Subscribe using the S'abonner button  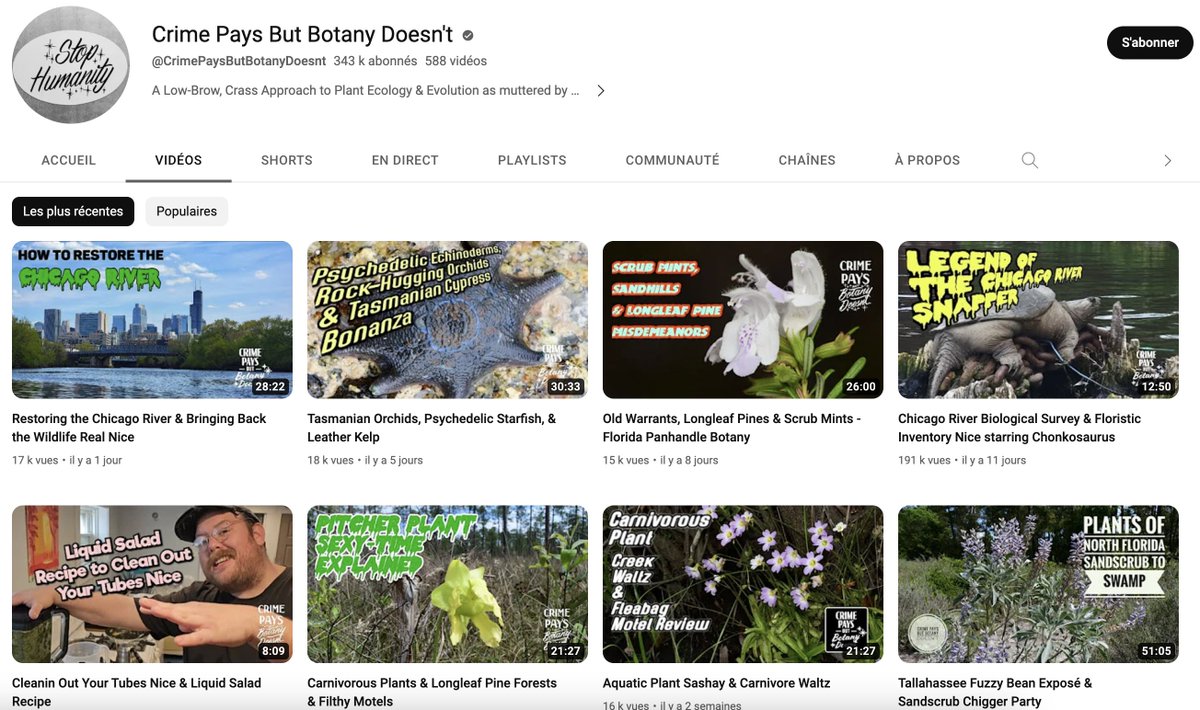click(1150, 43)
